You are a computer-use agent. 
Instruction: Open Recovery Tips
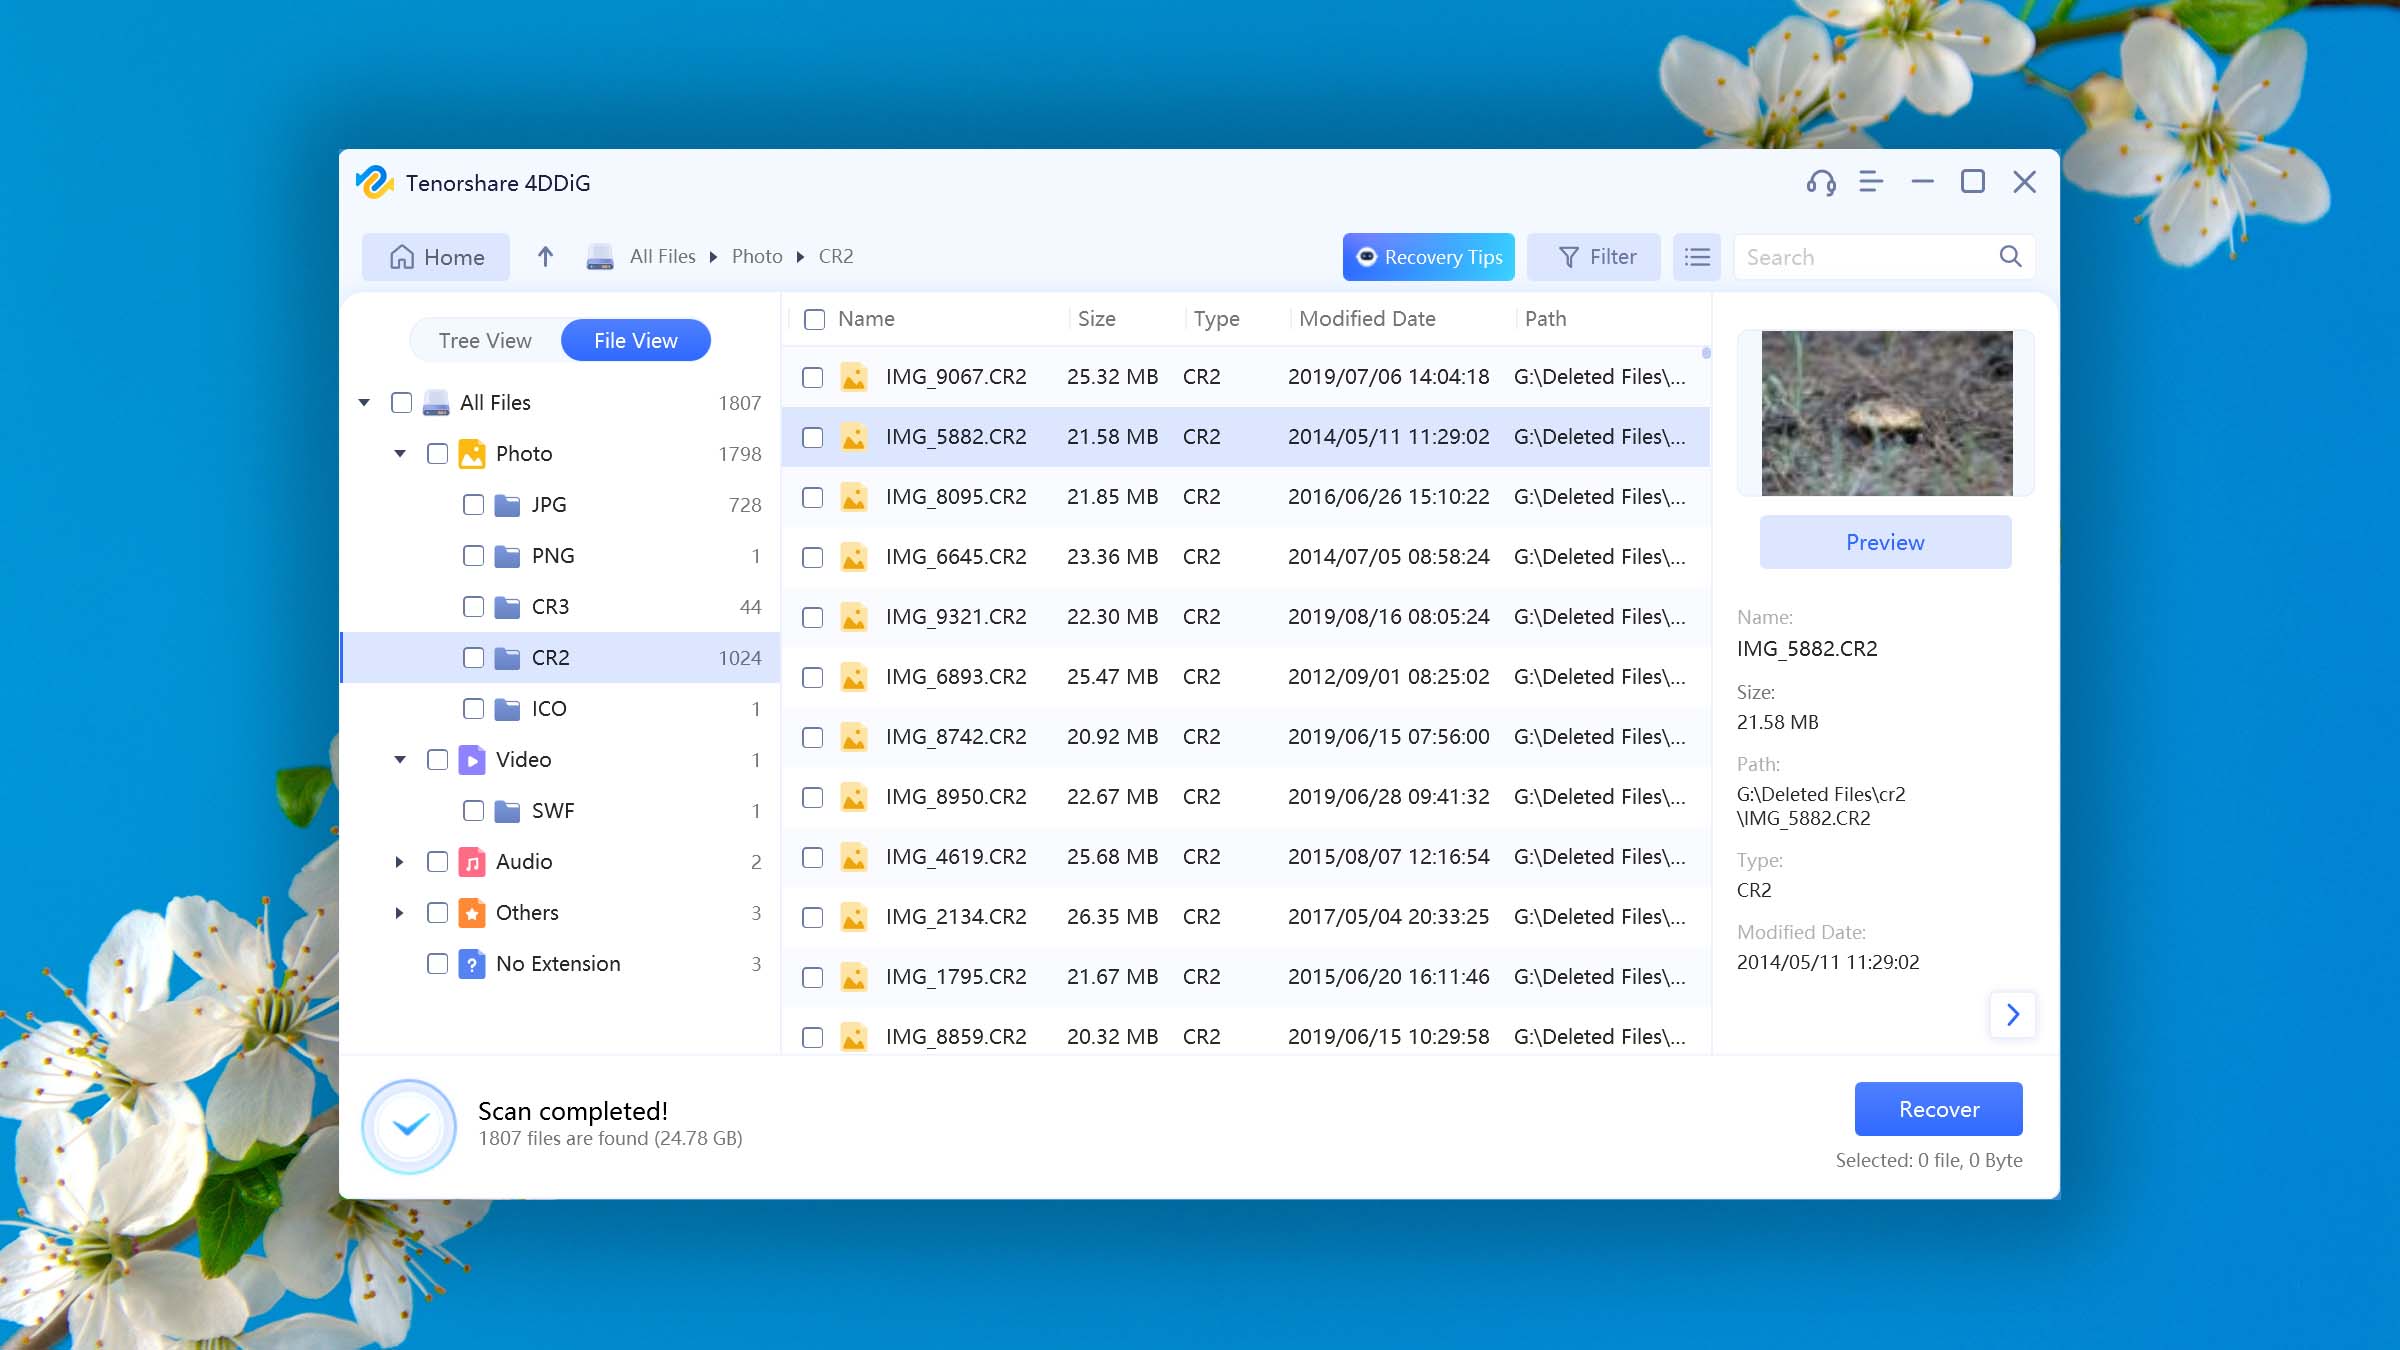(1428, 257)
